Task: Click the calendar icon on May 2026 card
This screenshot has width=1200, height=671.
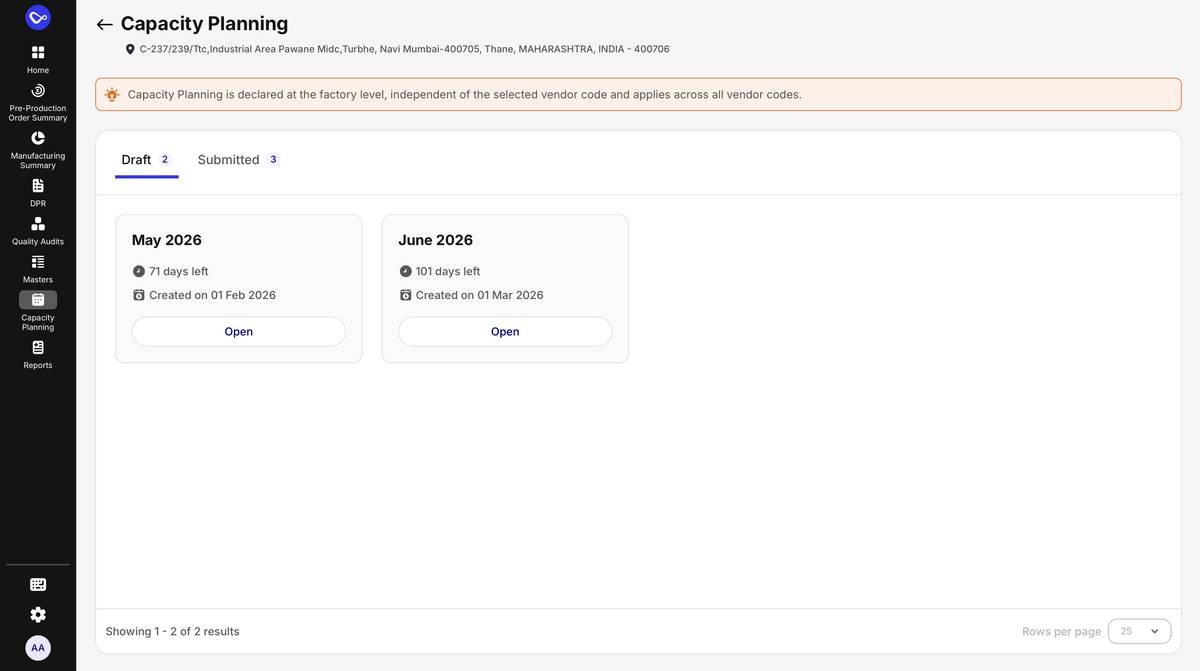Action: click(139, 295)
